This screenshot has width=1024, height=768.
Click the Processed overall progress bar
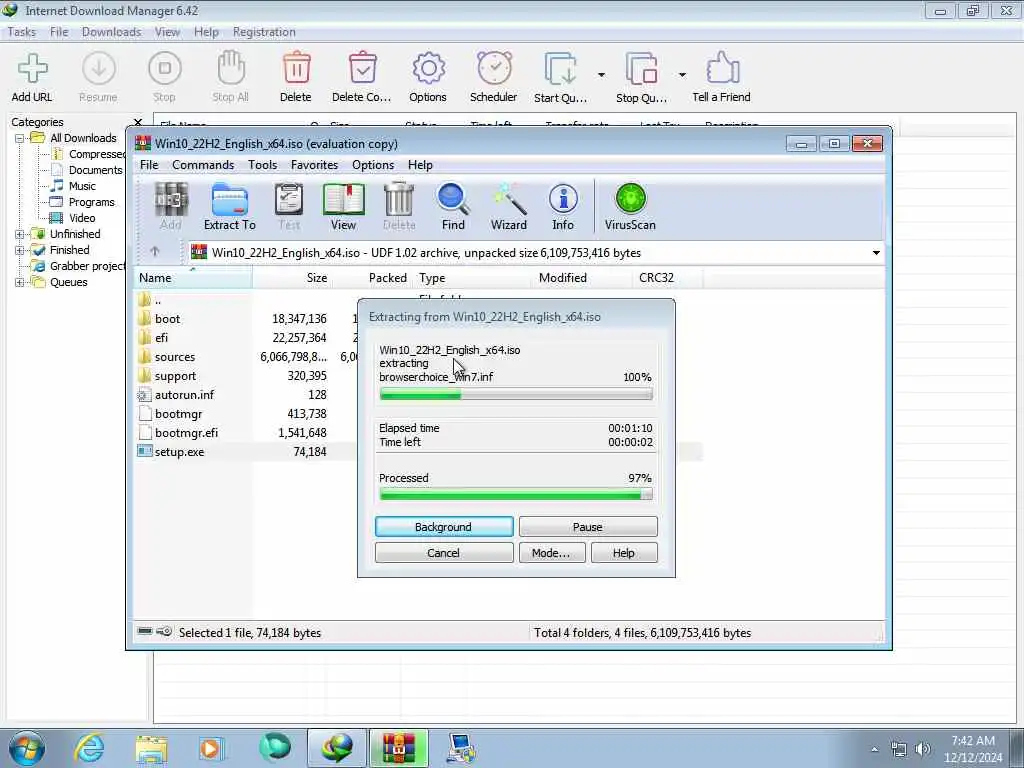[x=516, y=496]
